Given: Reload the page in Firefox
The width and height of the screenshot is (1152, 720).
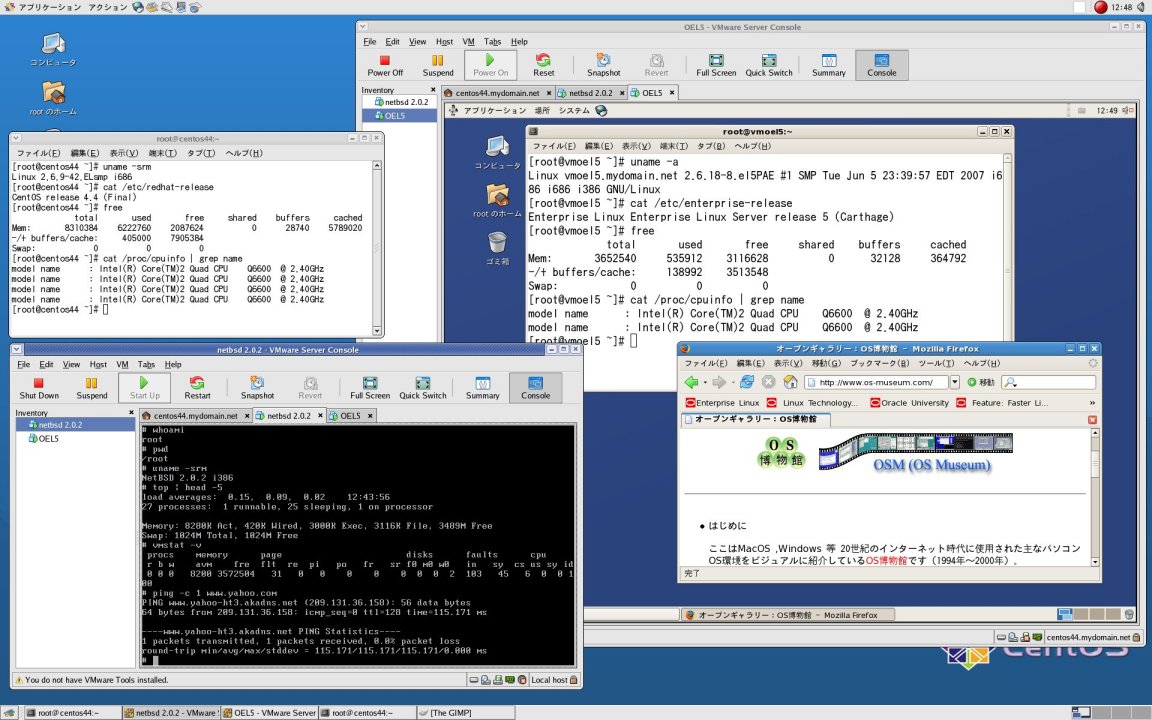Looking at the screenshot, I should click(747, 382).
